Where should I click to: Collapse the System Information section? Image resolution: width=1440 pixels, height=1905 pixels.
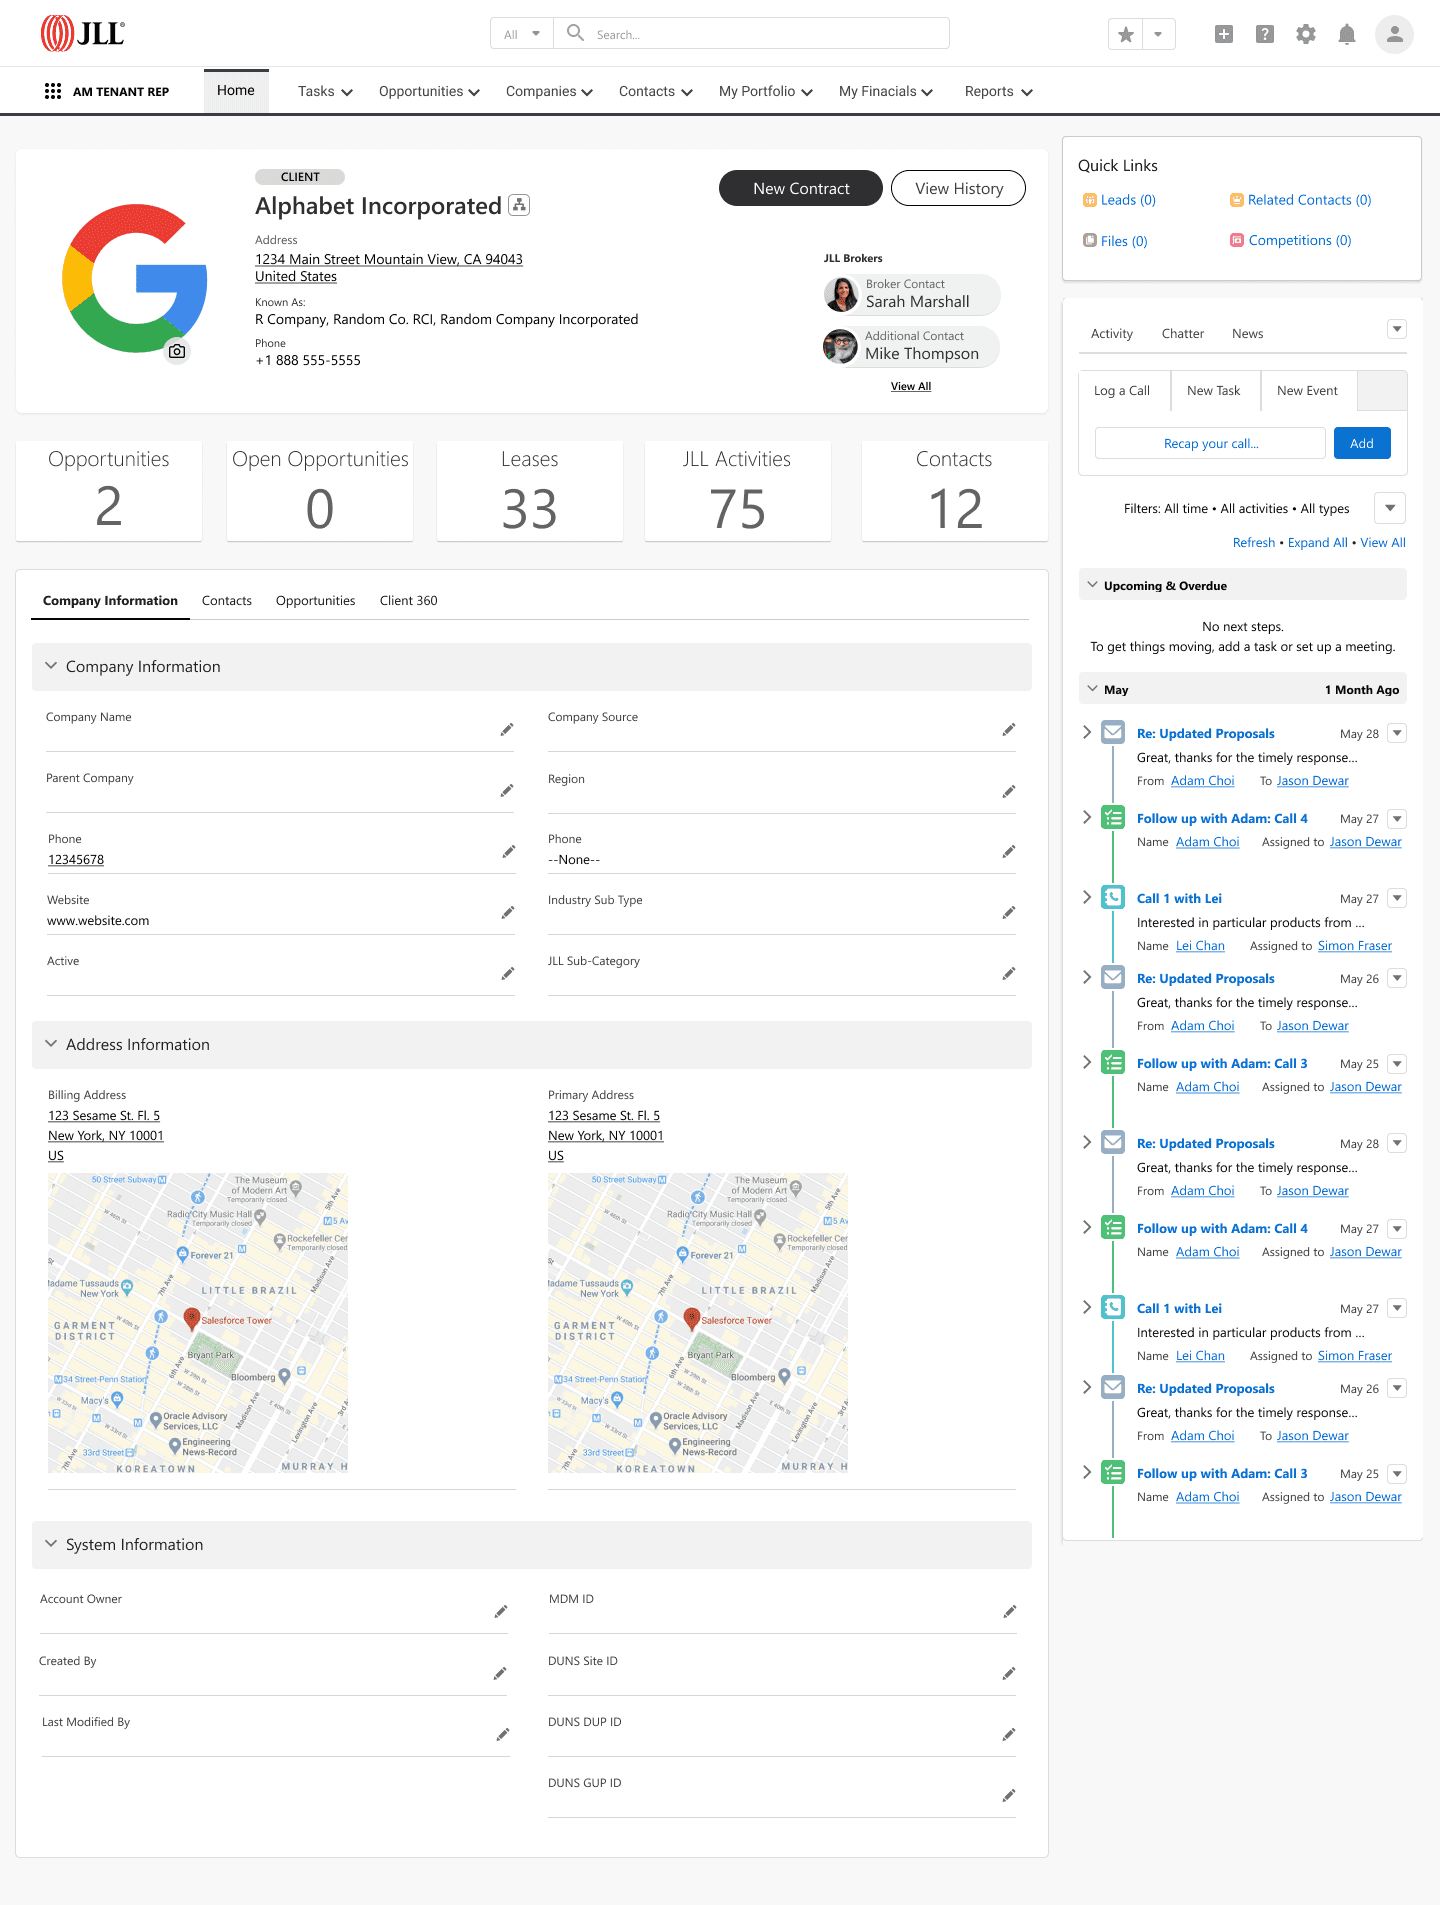click(51, 1544)
